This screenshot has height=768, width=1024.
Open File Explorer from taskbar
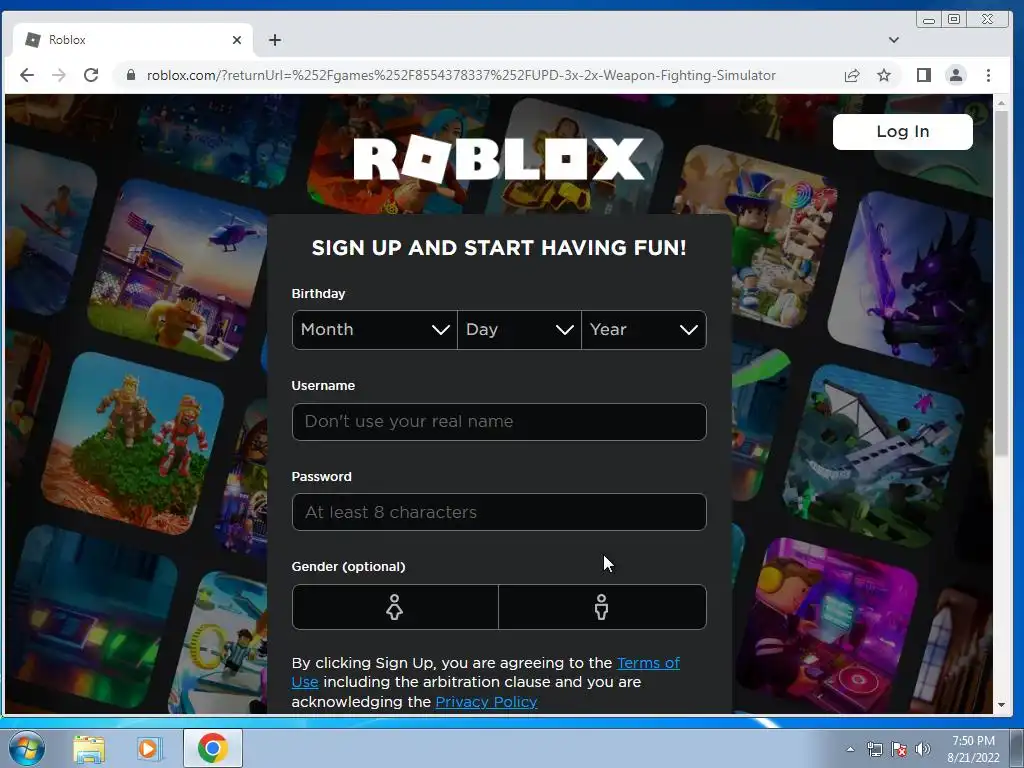(x=89, y=748)
